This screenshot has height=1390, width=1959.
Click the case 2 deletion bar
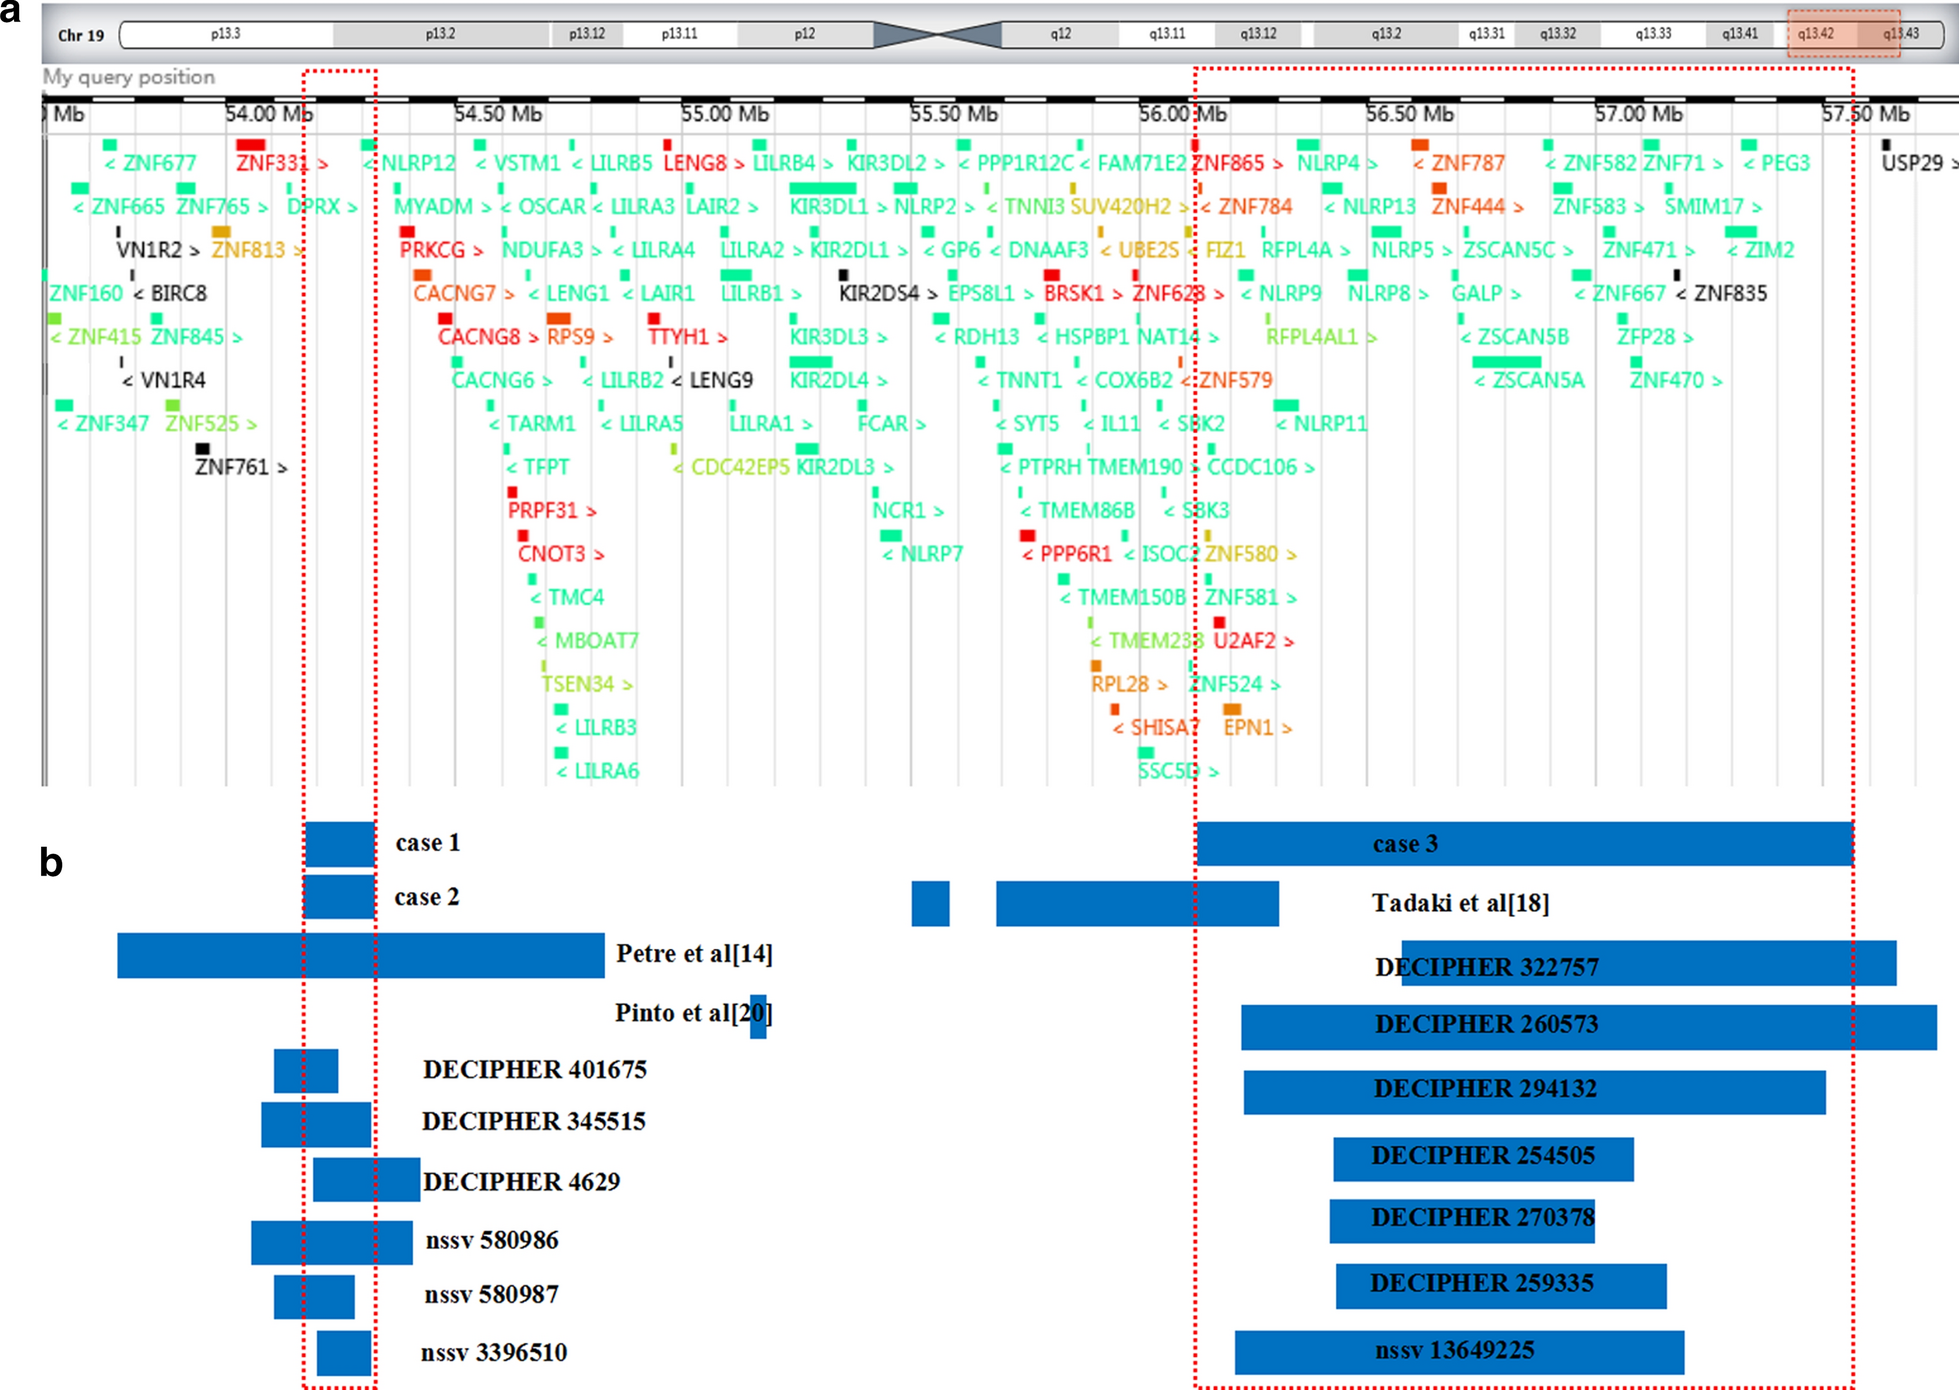point(339,897)
